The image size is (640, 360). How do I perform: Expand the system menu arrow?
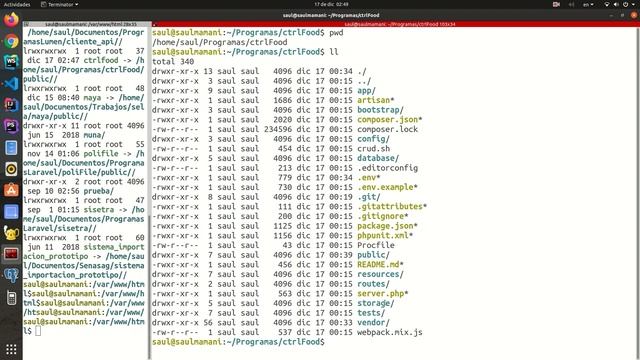(x=634, y=4)
